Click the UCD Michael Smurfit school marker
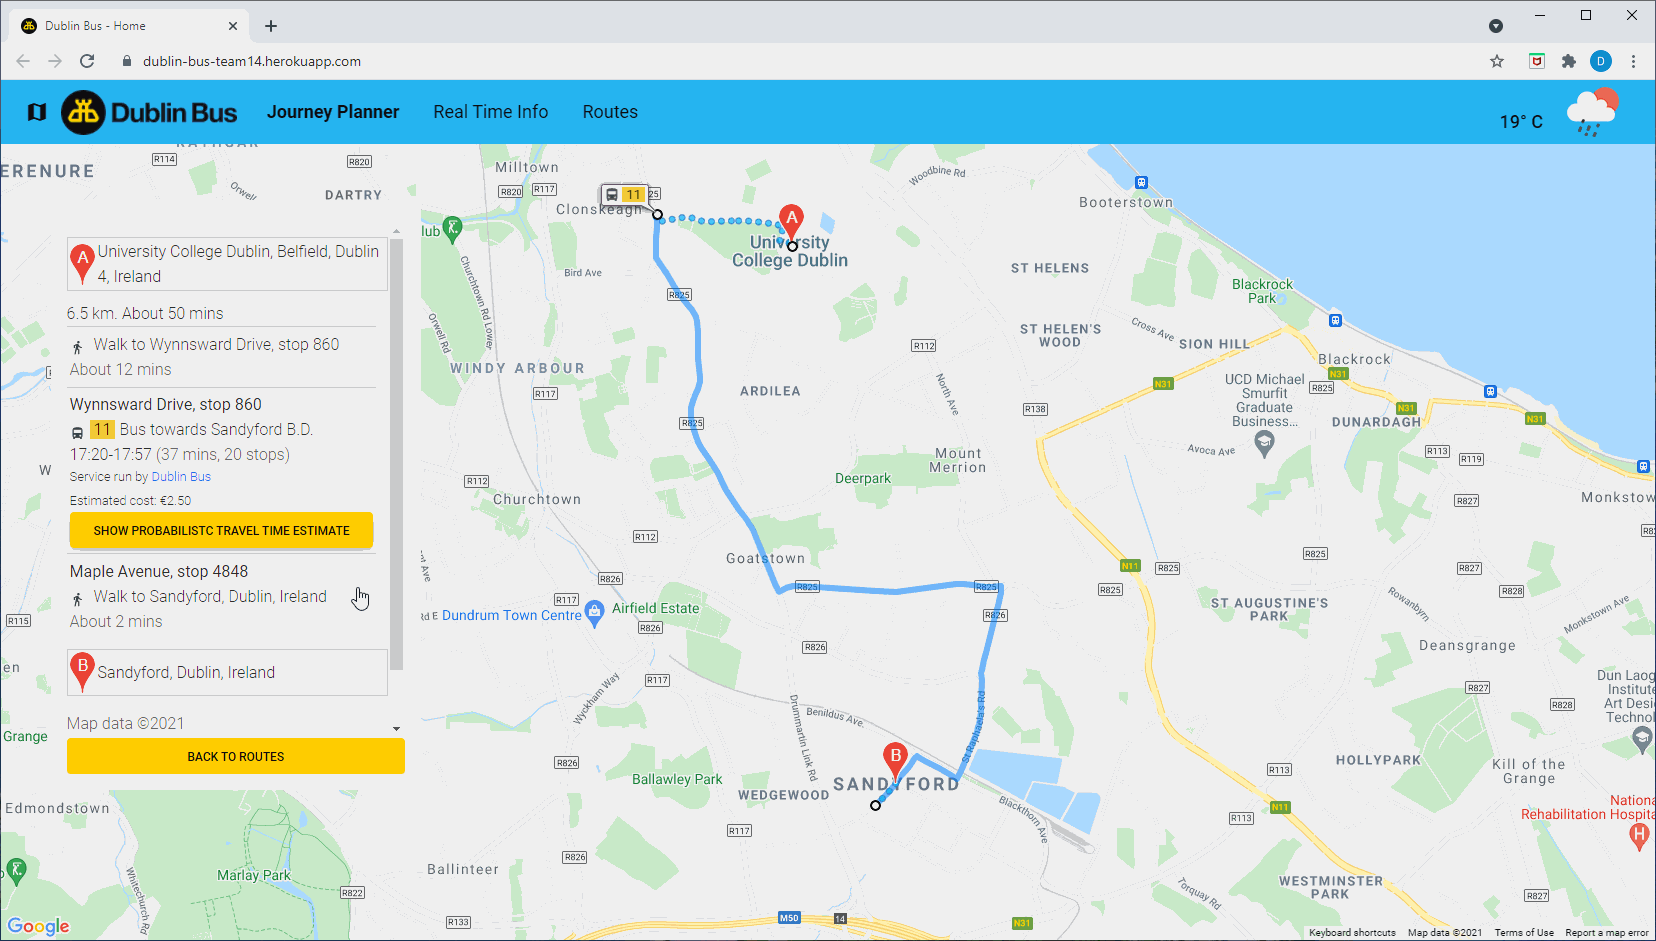The height and width of the screenshot is (941, 1656). (x=1264, y=445)
